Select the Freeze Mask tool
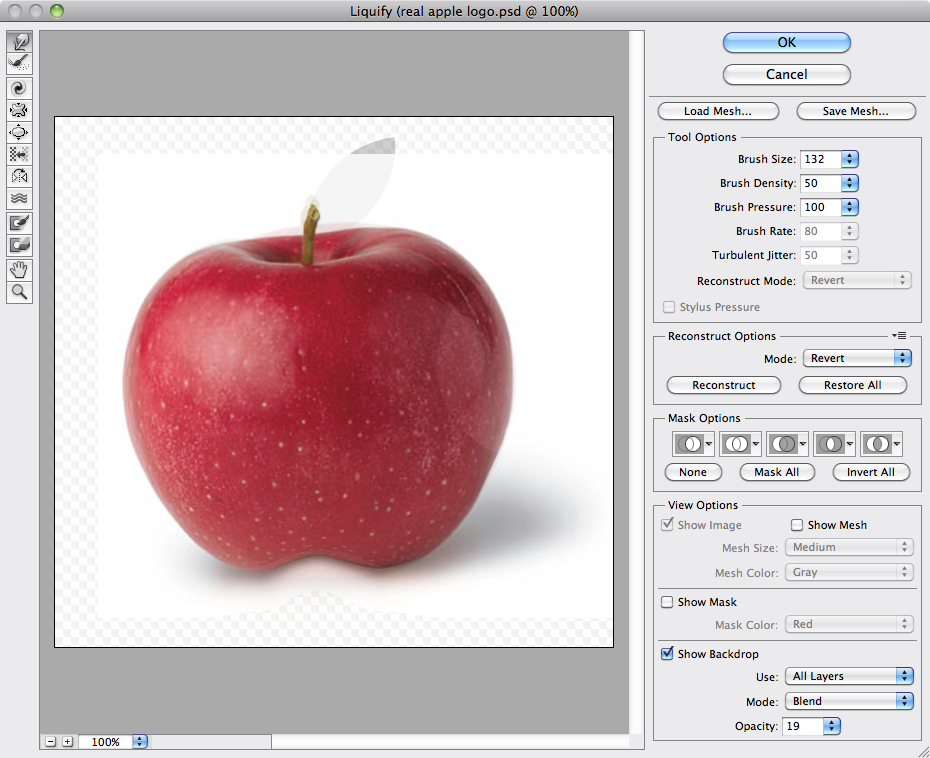 click(19, 223)
